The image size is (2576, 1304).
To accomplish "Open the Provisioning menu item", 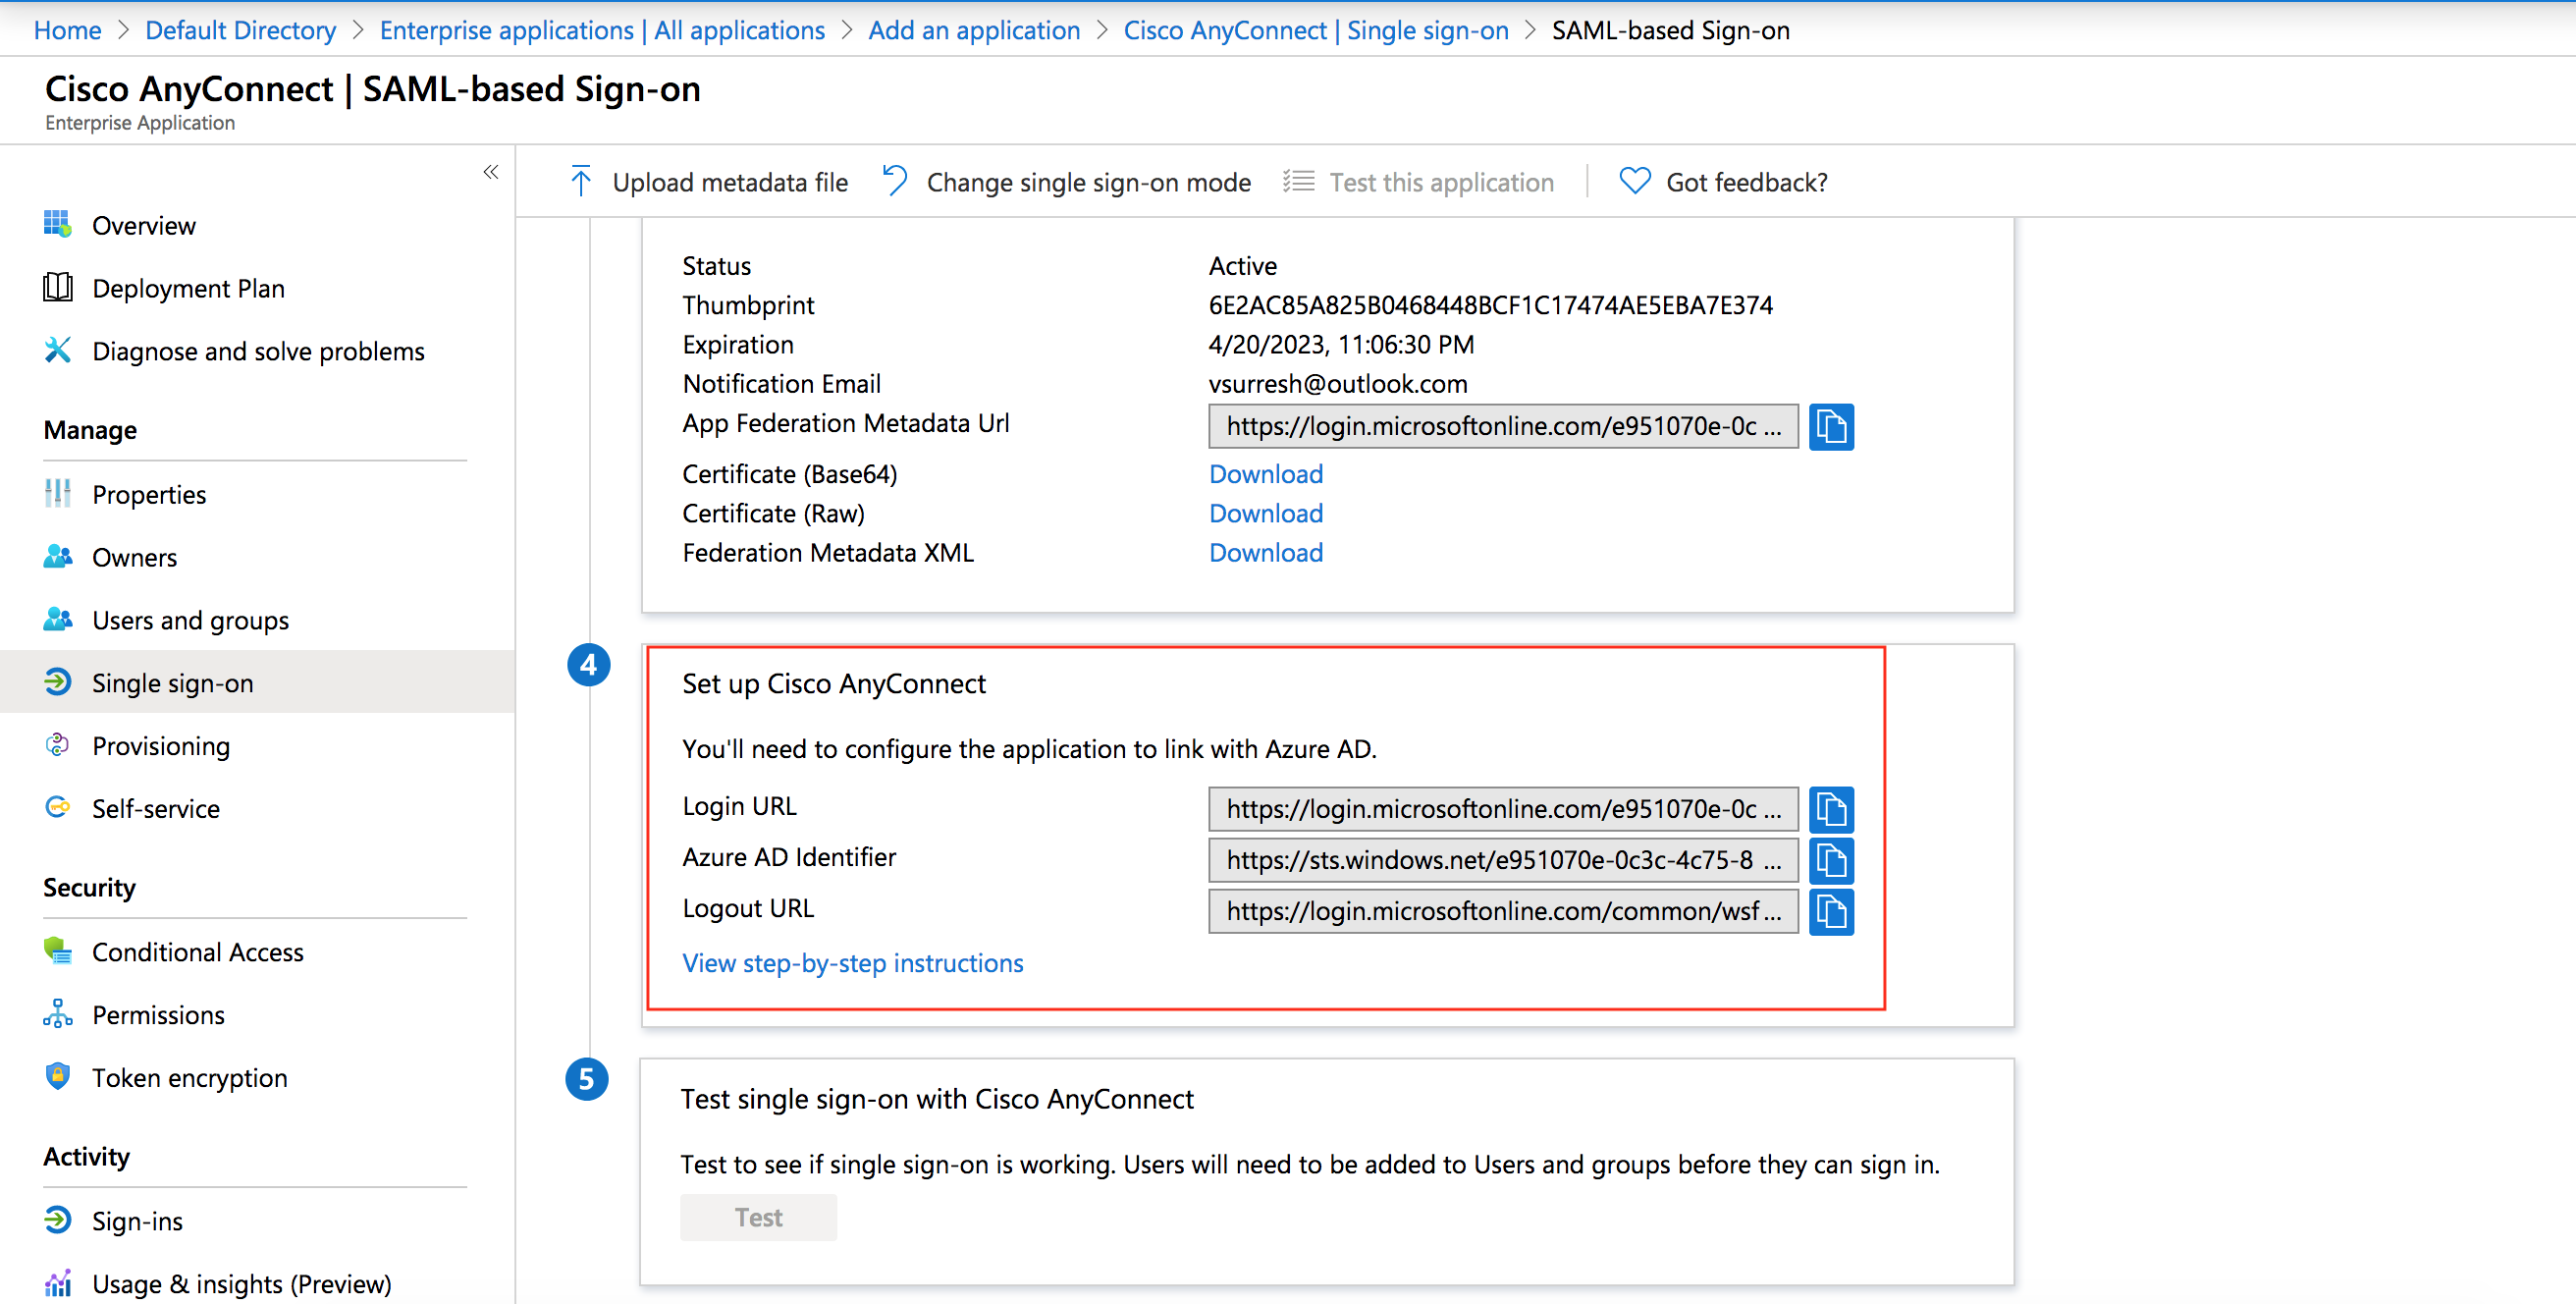I will click(x=160, y=746).
